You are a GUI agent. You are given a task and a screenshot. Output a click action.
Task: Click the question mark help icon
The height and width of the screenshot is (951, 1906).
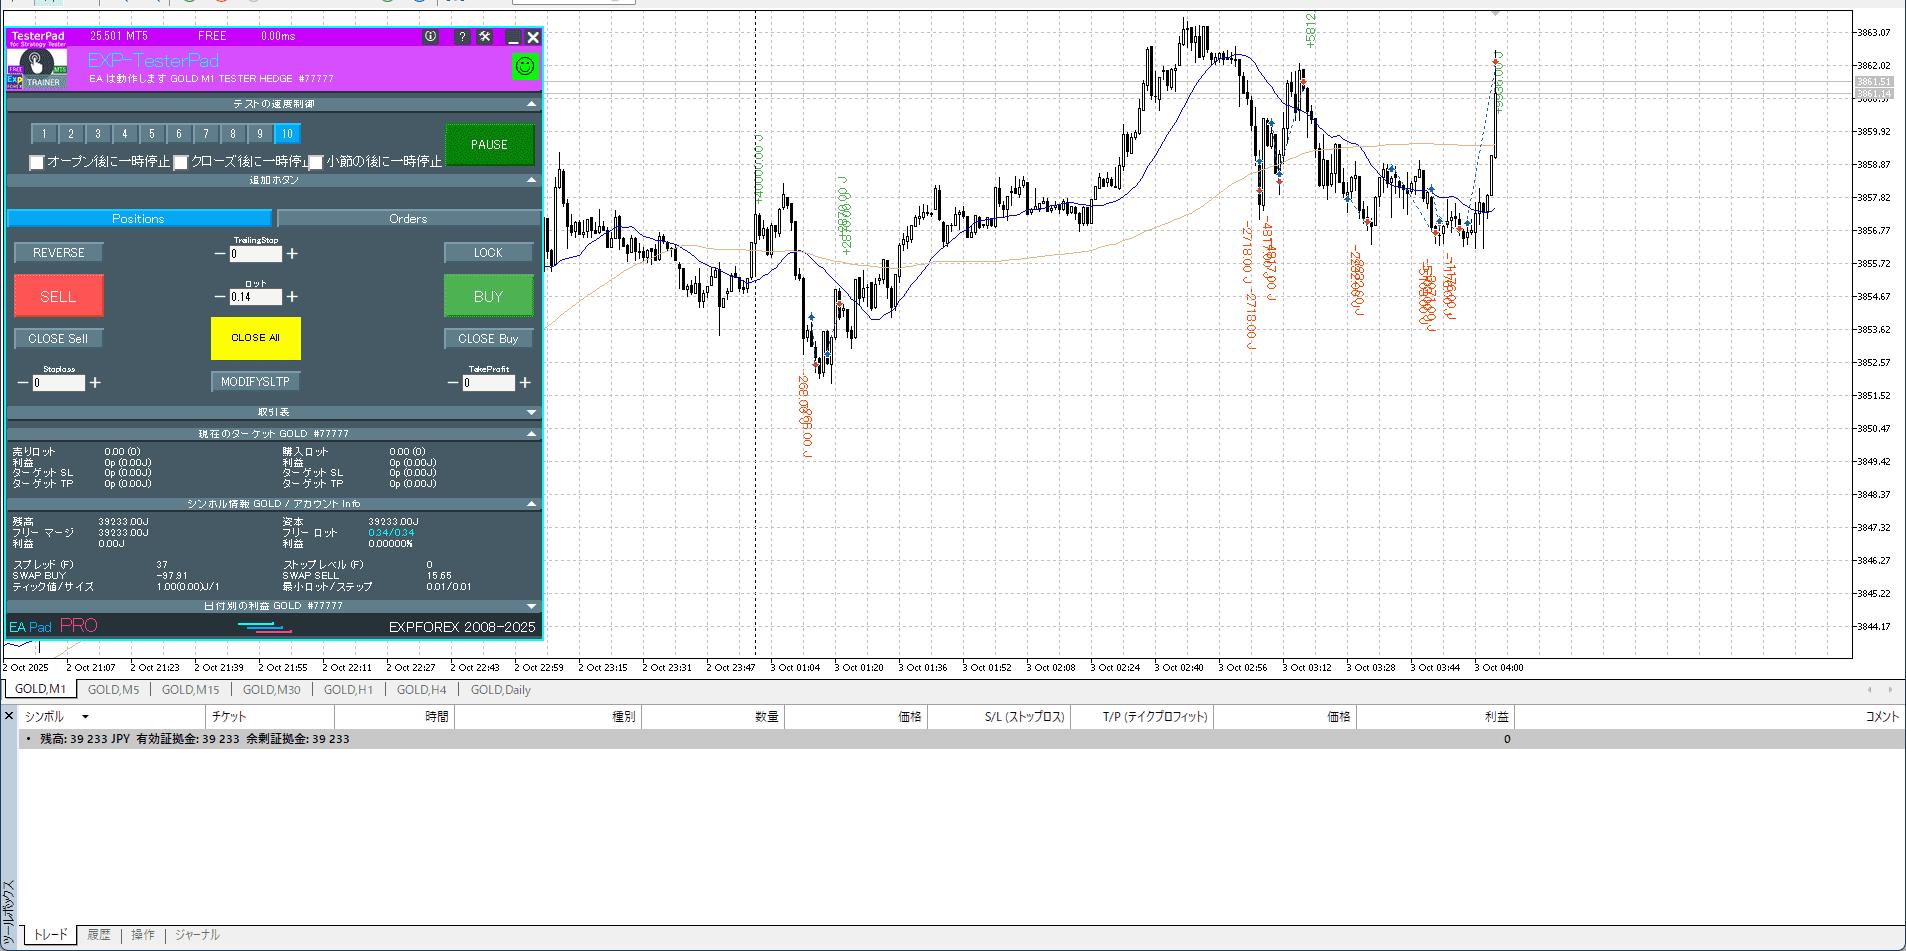click(x=461, y=36)
